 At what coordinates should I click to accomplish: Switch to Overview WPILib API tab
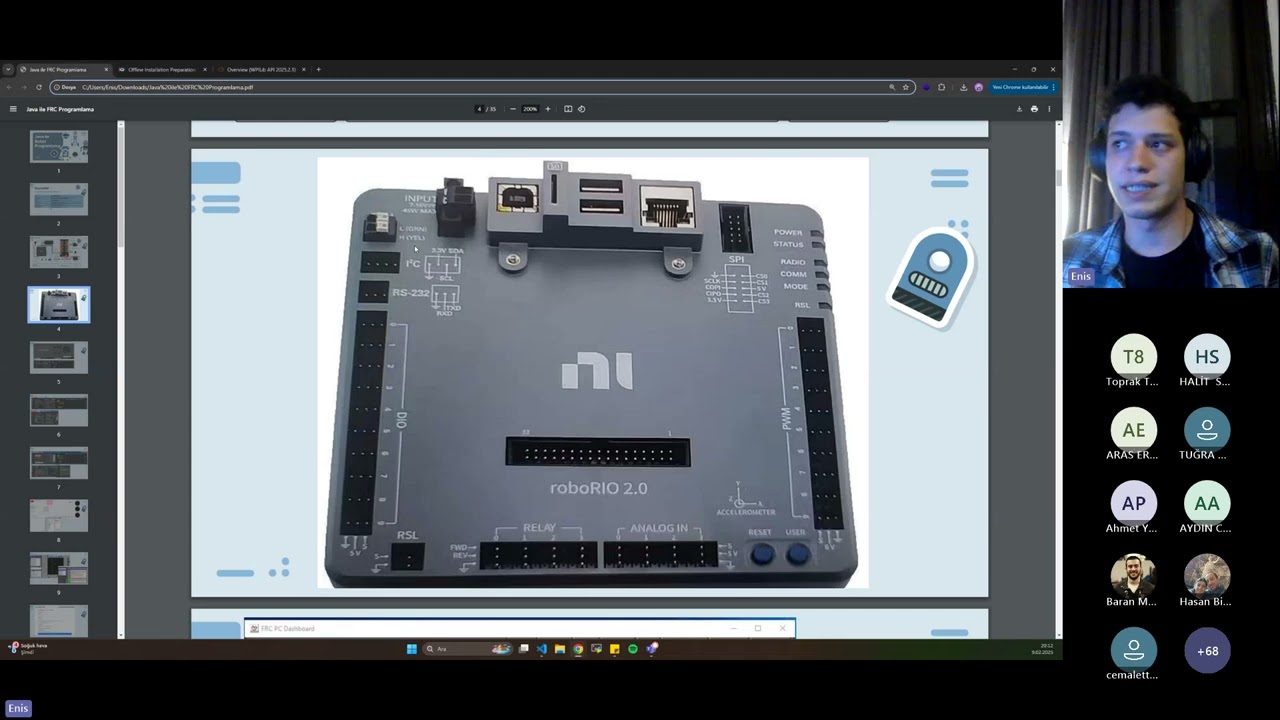coord(262,70)
